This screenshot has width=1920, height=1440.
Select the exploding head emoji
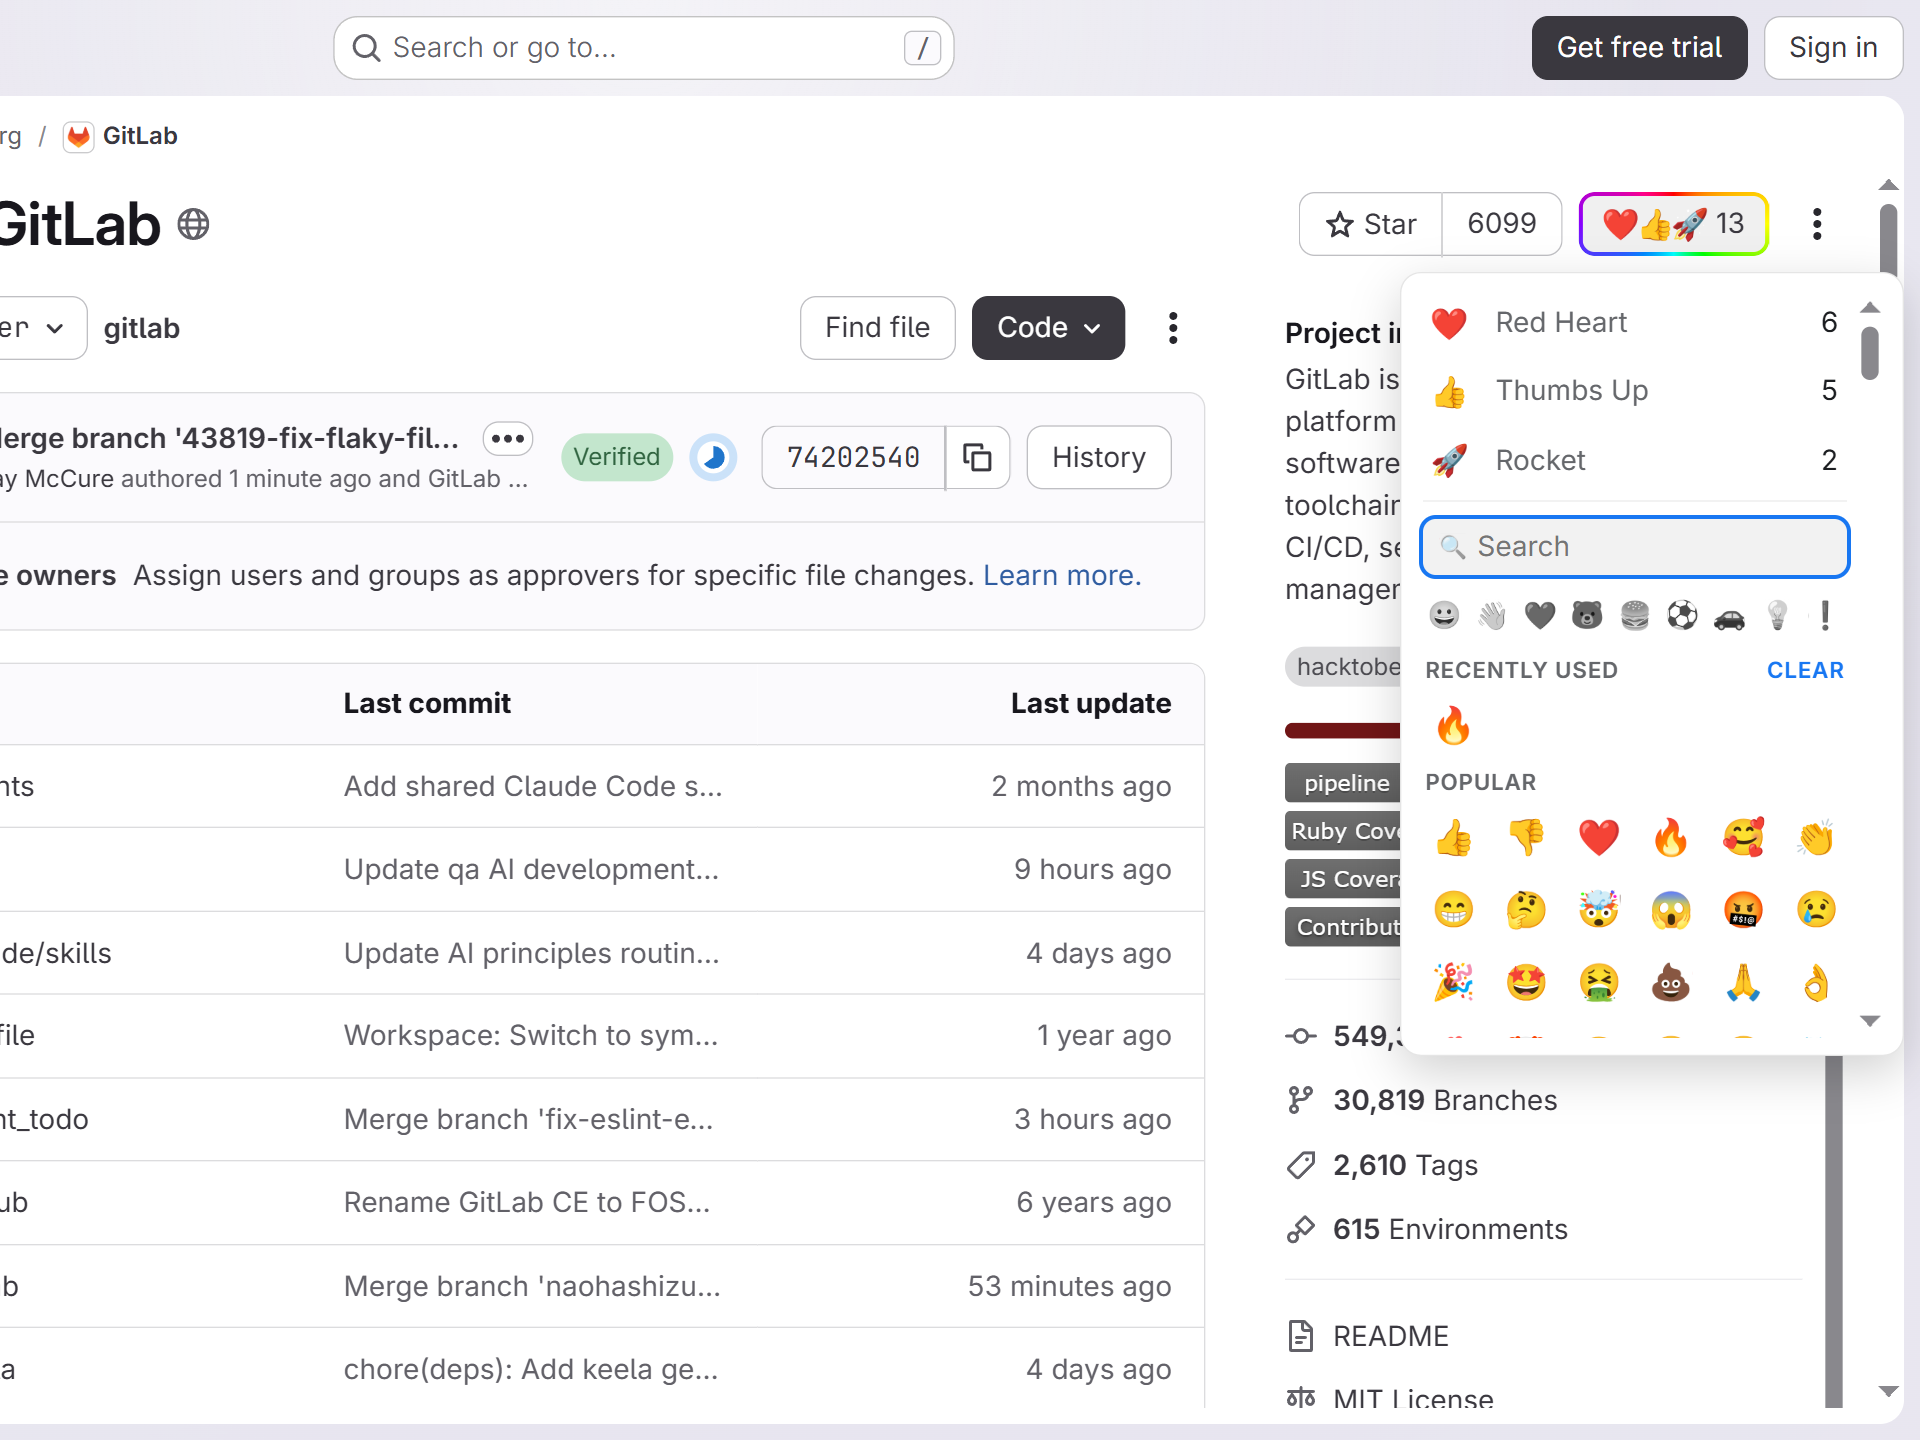pos(1598,909)
